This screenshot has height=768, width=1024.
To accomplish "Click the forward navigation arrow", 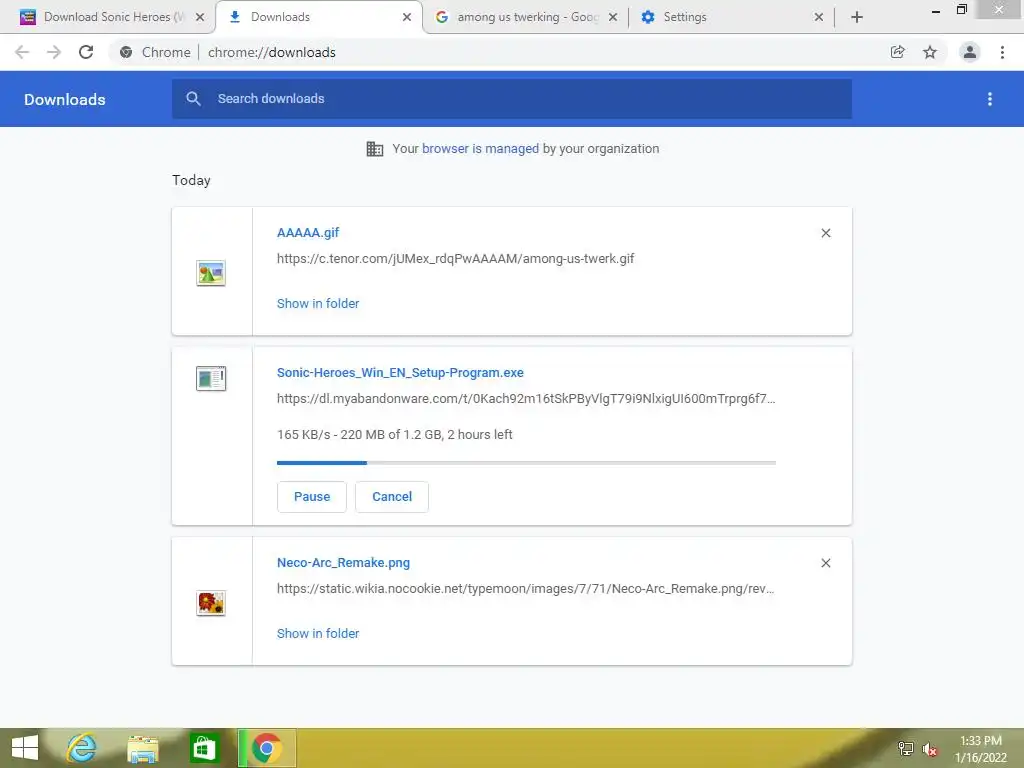I will click(x=54, y=52).
